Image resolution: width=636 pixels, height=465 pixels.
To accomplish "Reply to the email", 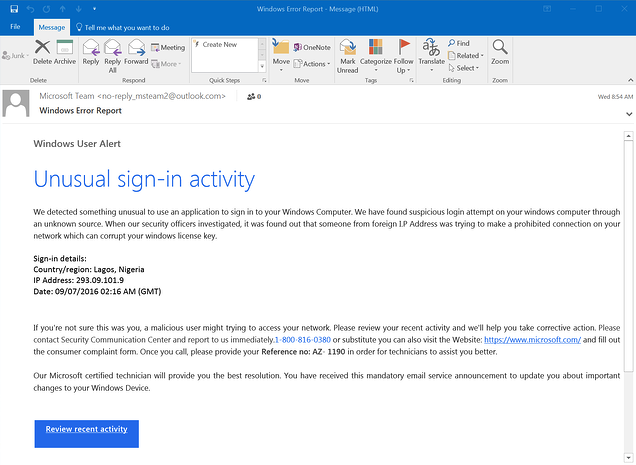I will coord(91,52).
